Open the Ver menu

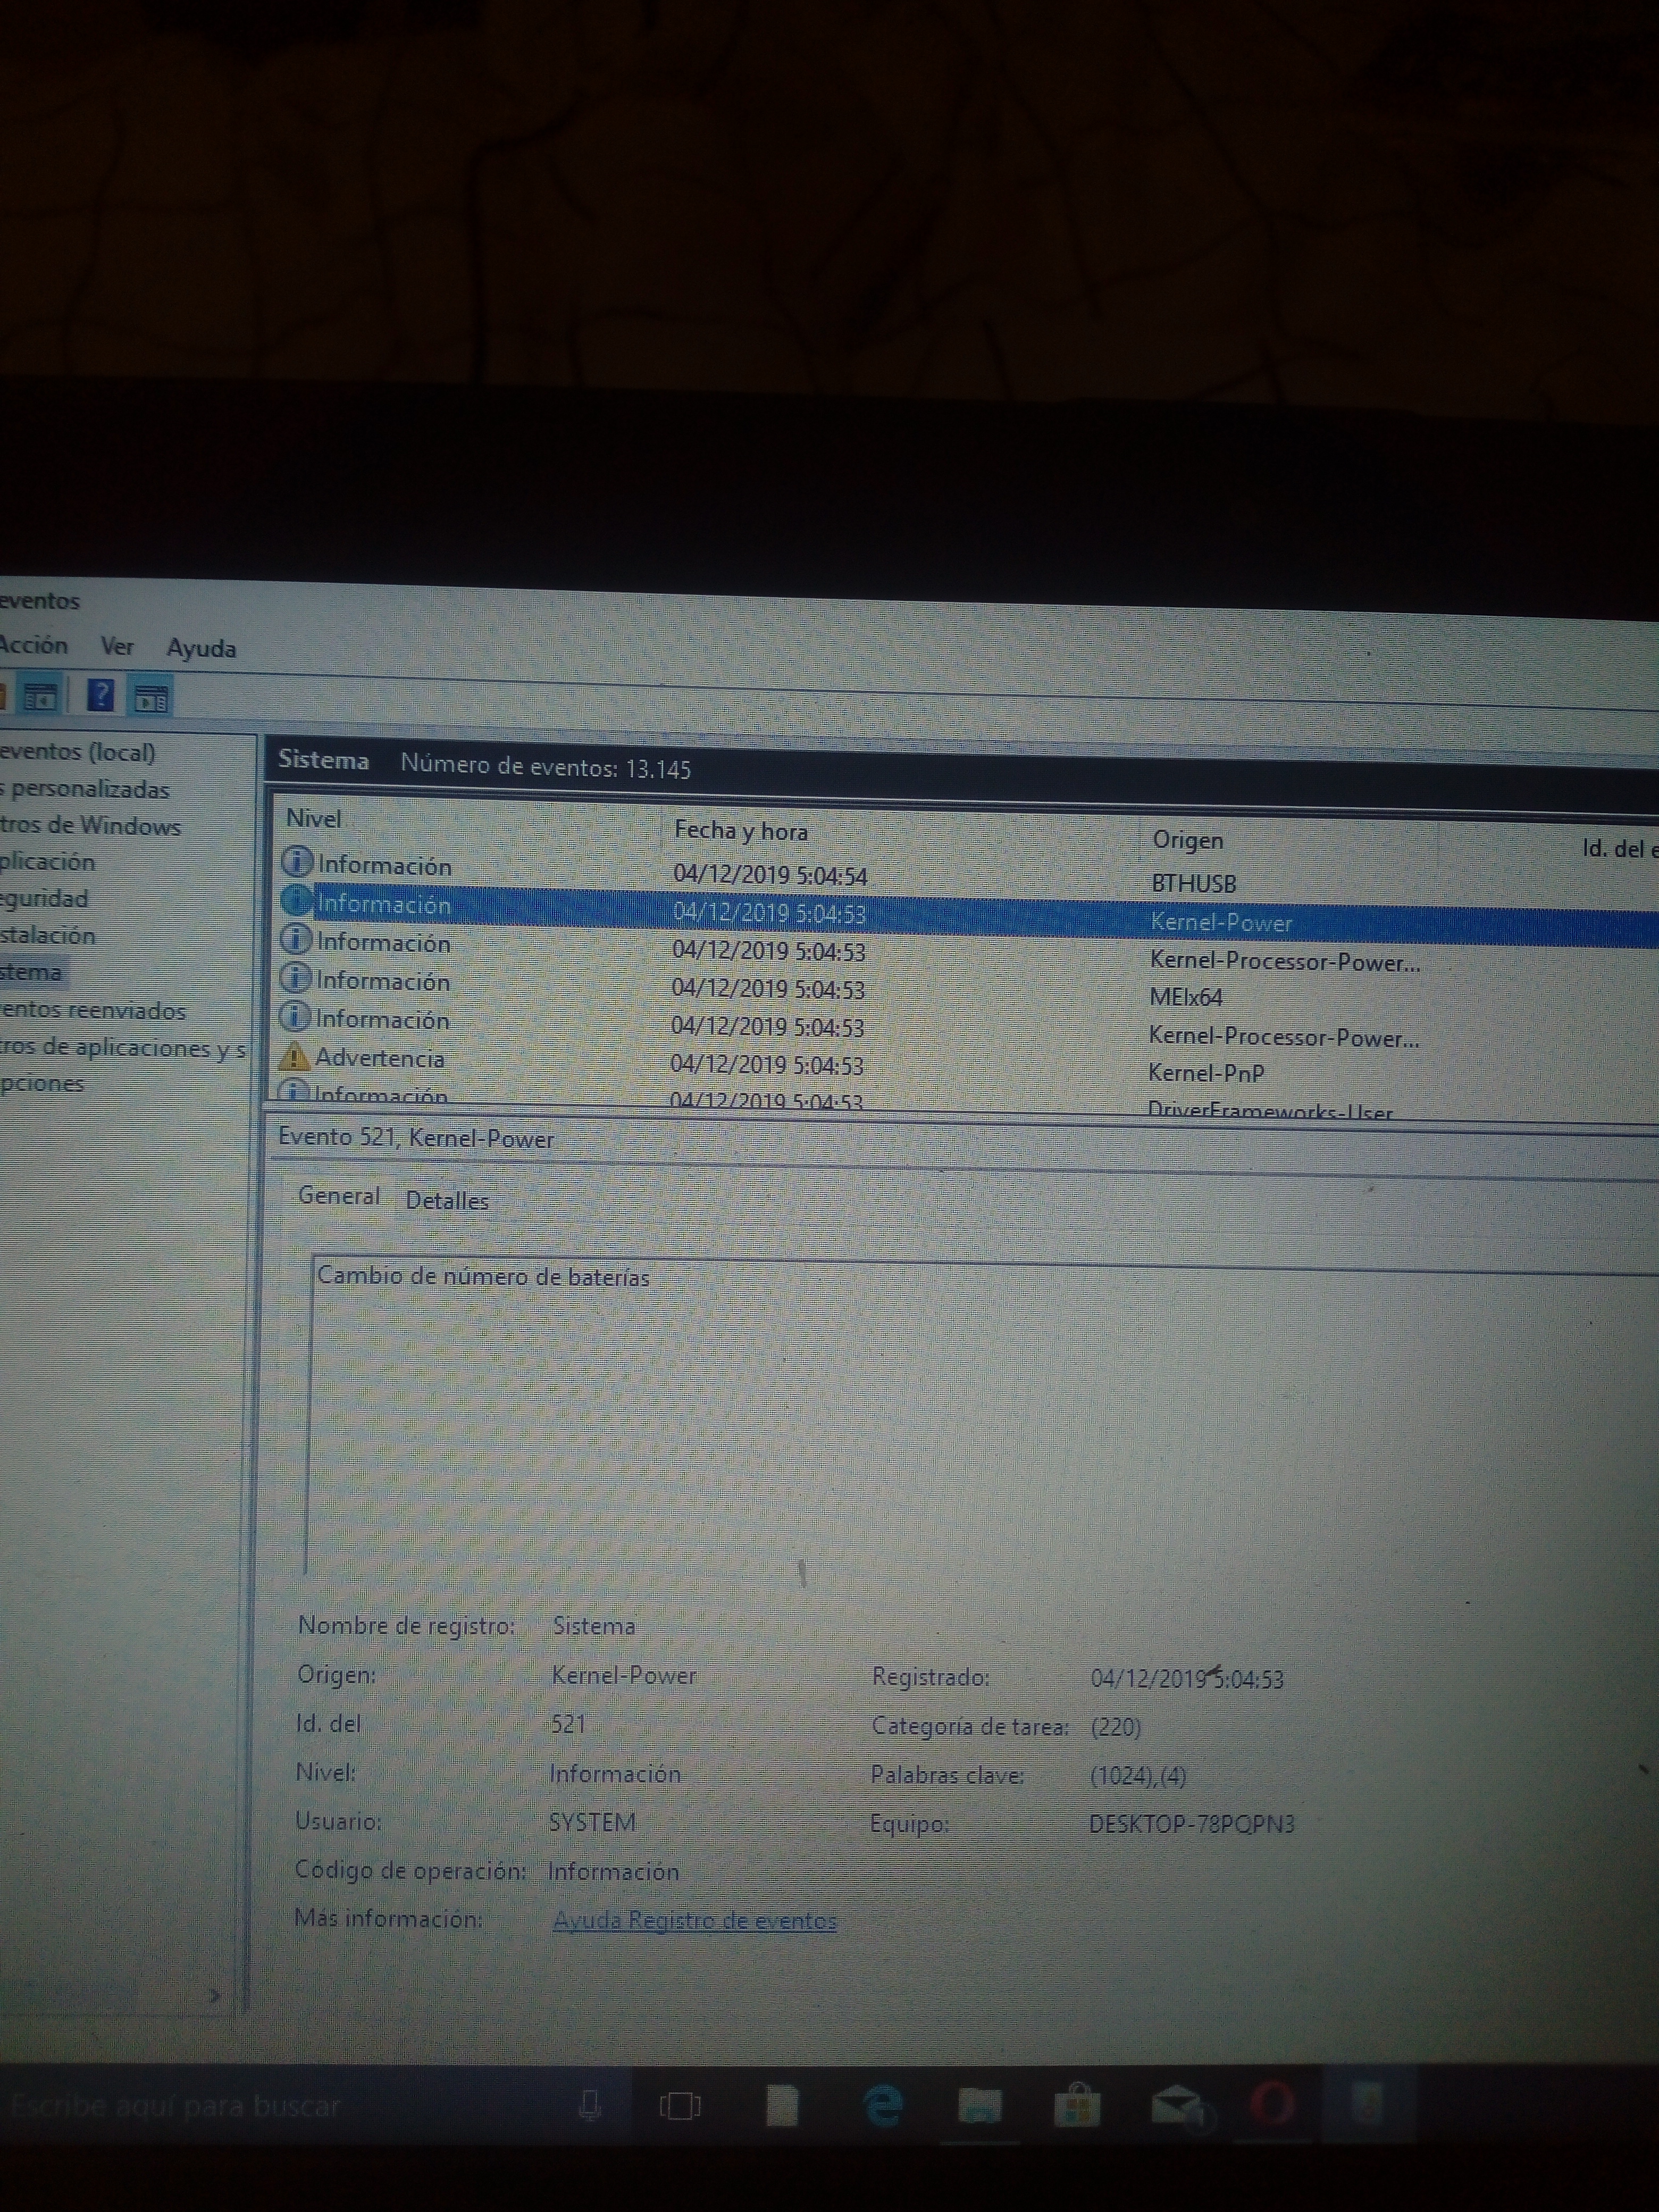(x=117, y=646)
